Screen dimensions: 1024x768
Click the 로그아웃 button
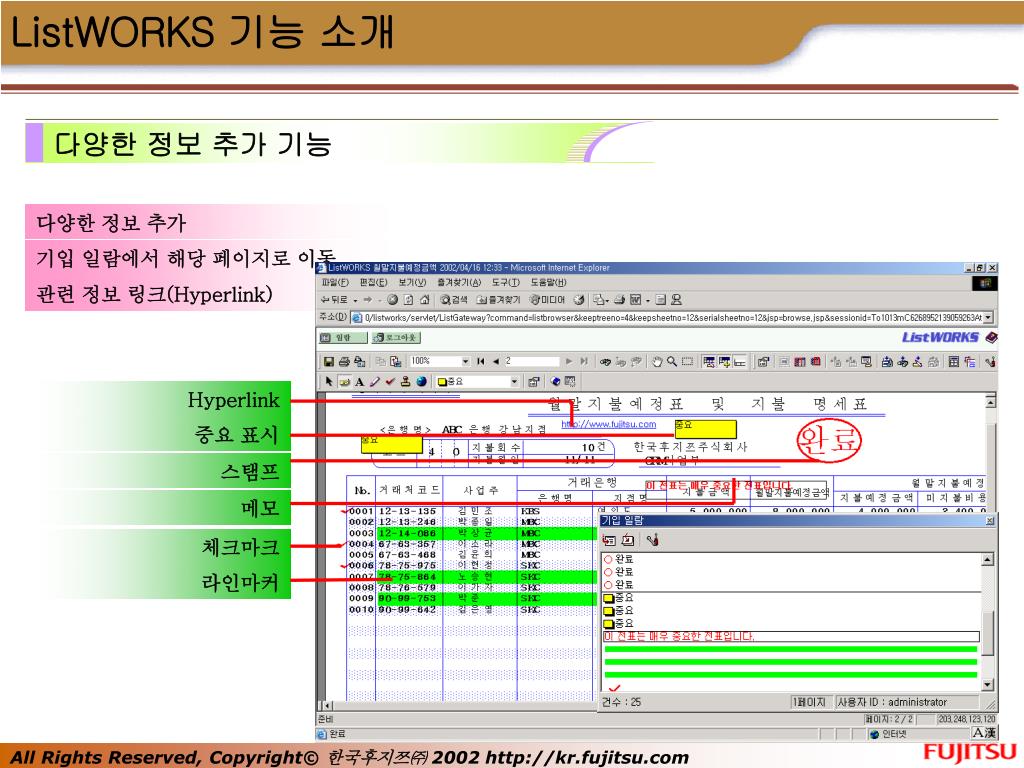396,338
